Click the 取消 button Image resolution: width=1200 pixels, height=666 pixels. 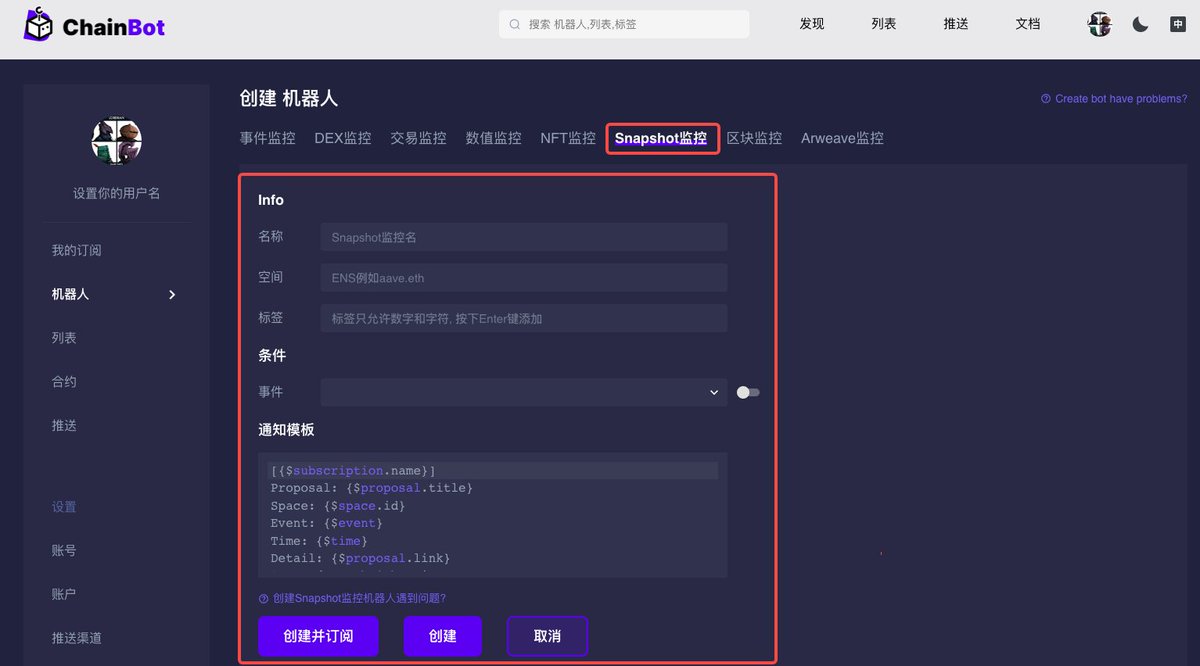tap(547, 636)
